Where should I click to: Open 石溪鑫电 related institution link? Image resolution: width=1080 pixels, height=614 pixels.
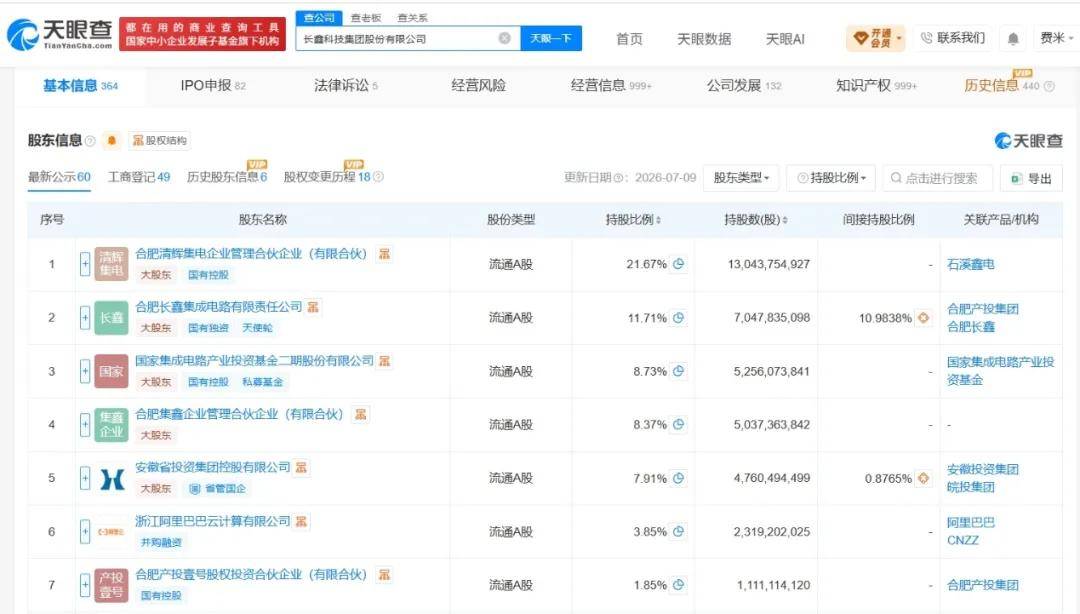(x=970, y=264)
